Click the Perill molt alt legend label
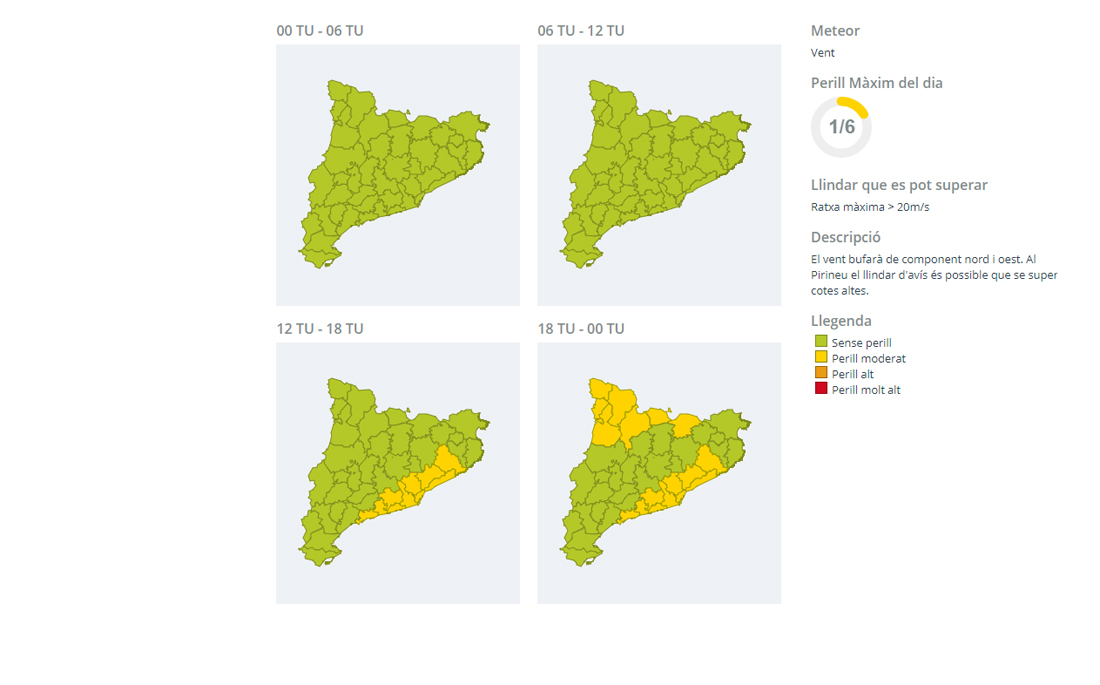 coord(866,390)
